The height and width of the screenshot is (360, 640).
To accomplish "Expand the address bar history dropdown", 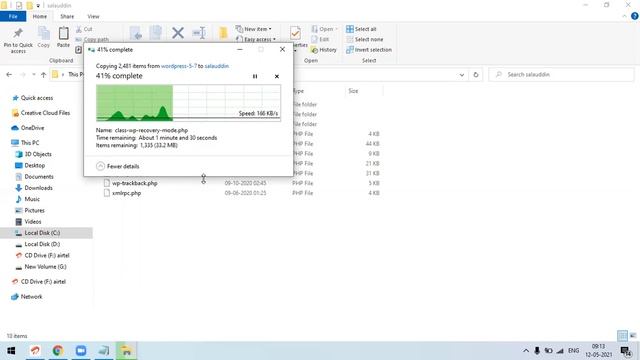I will click(462, 75).
